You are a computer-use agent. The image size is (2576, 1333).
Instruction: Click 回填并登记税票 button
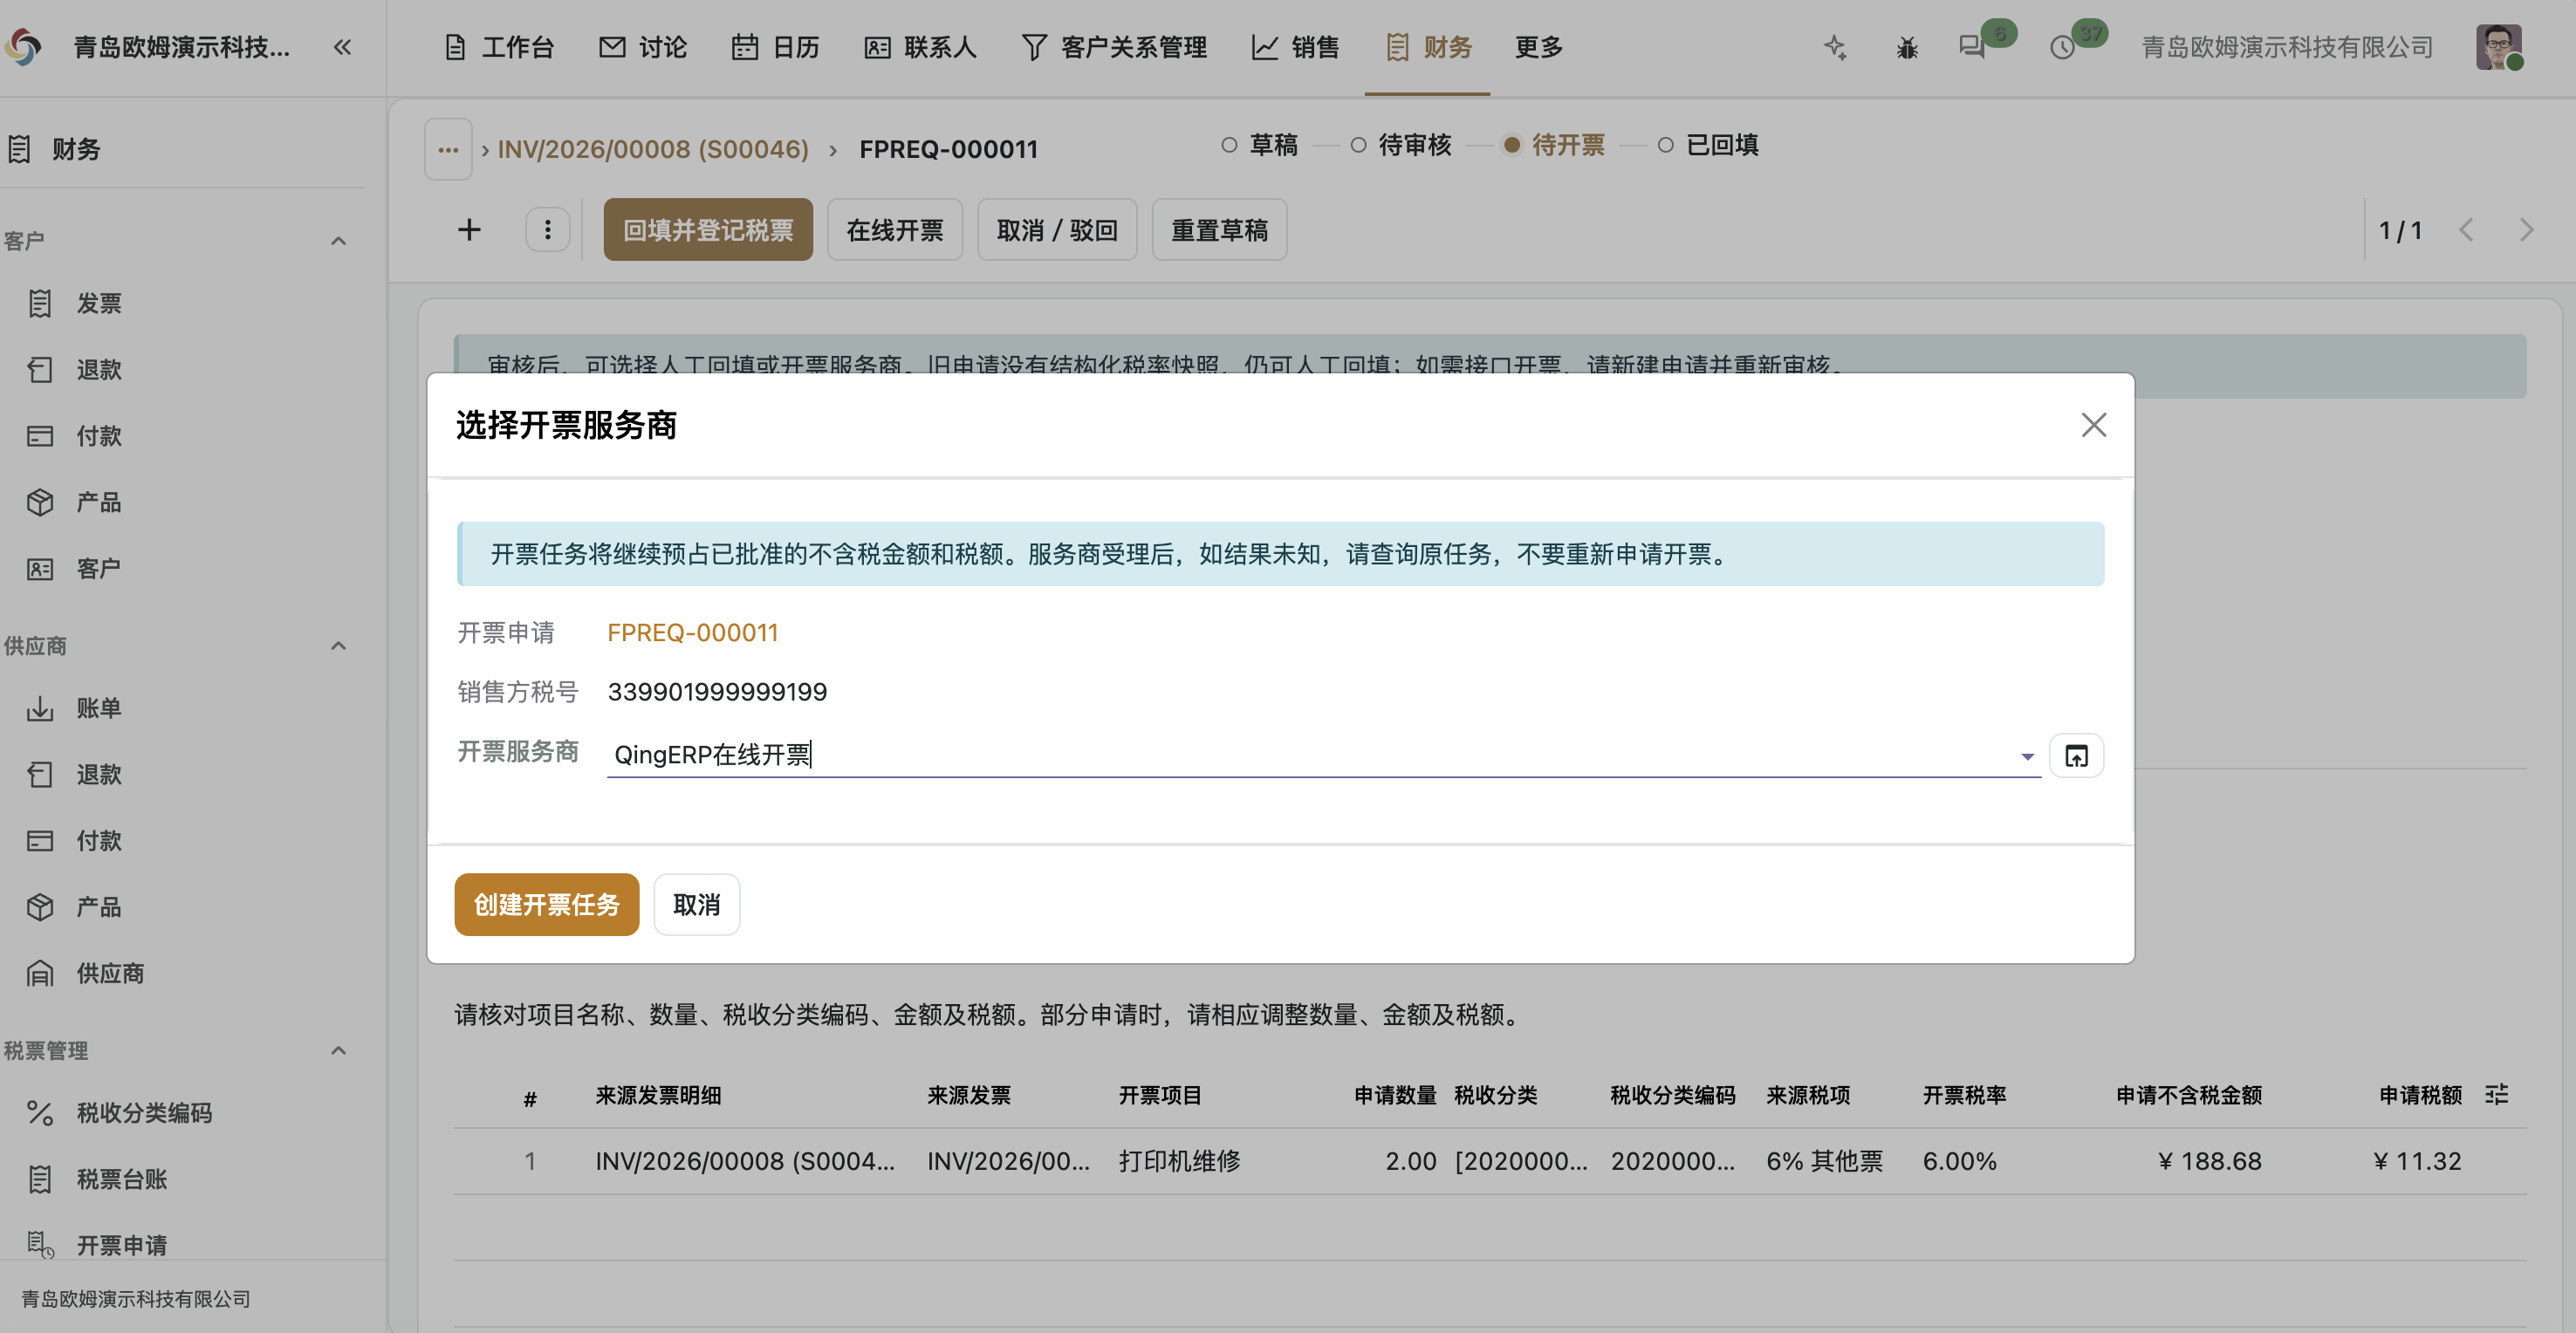pos(707,230)
